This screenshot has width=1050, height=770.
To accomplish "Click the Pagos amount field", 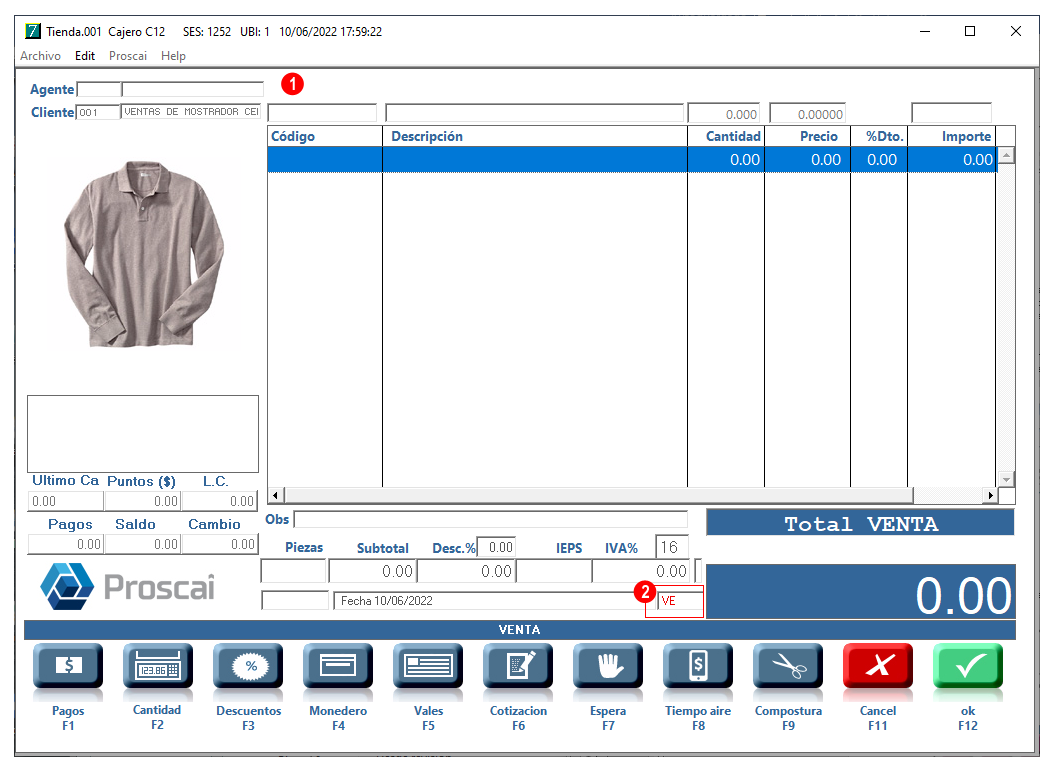I will 66,544.
